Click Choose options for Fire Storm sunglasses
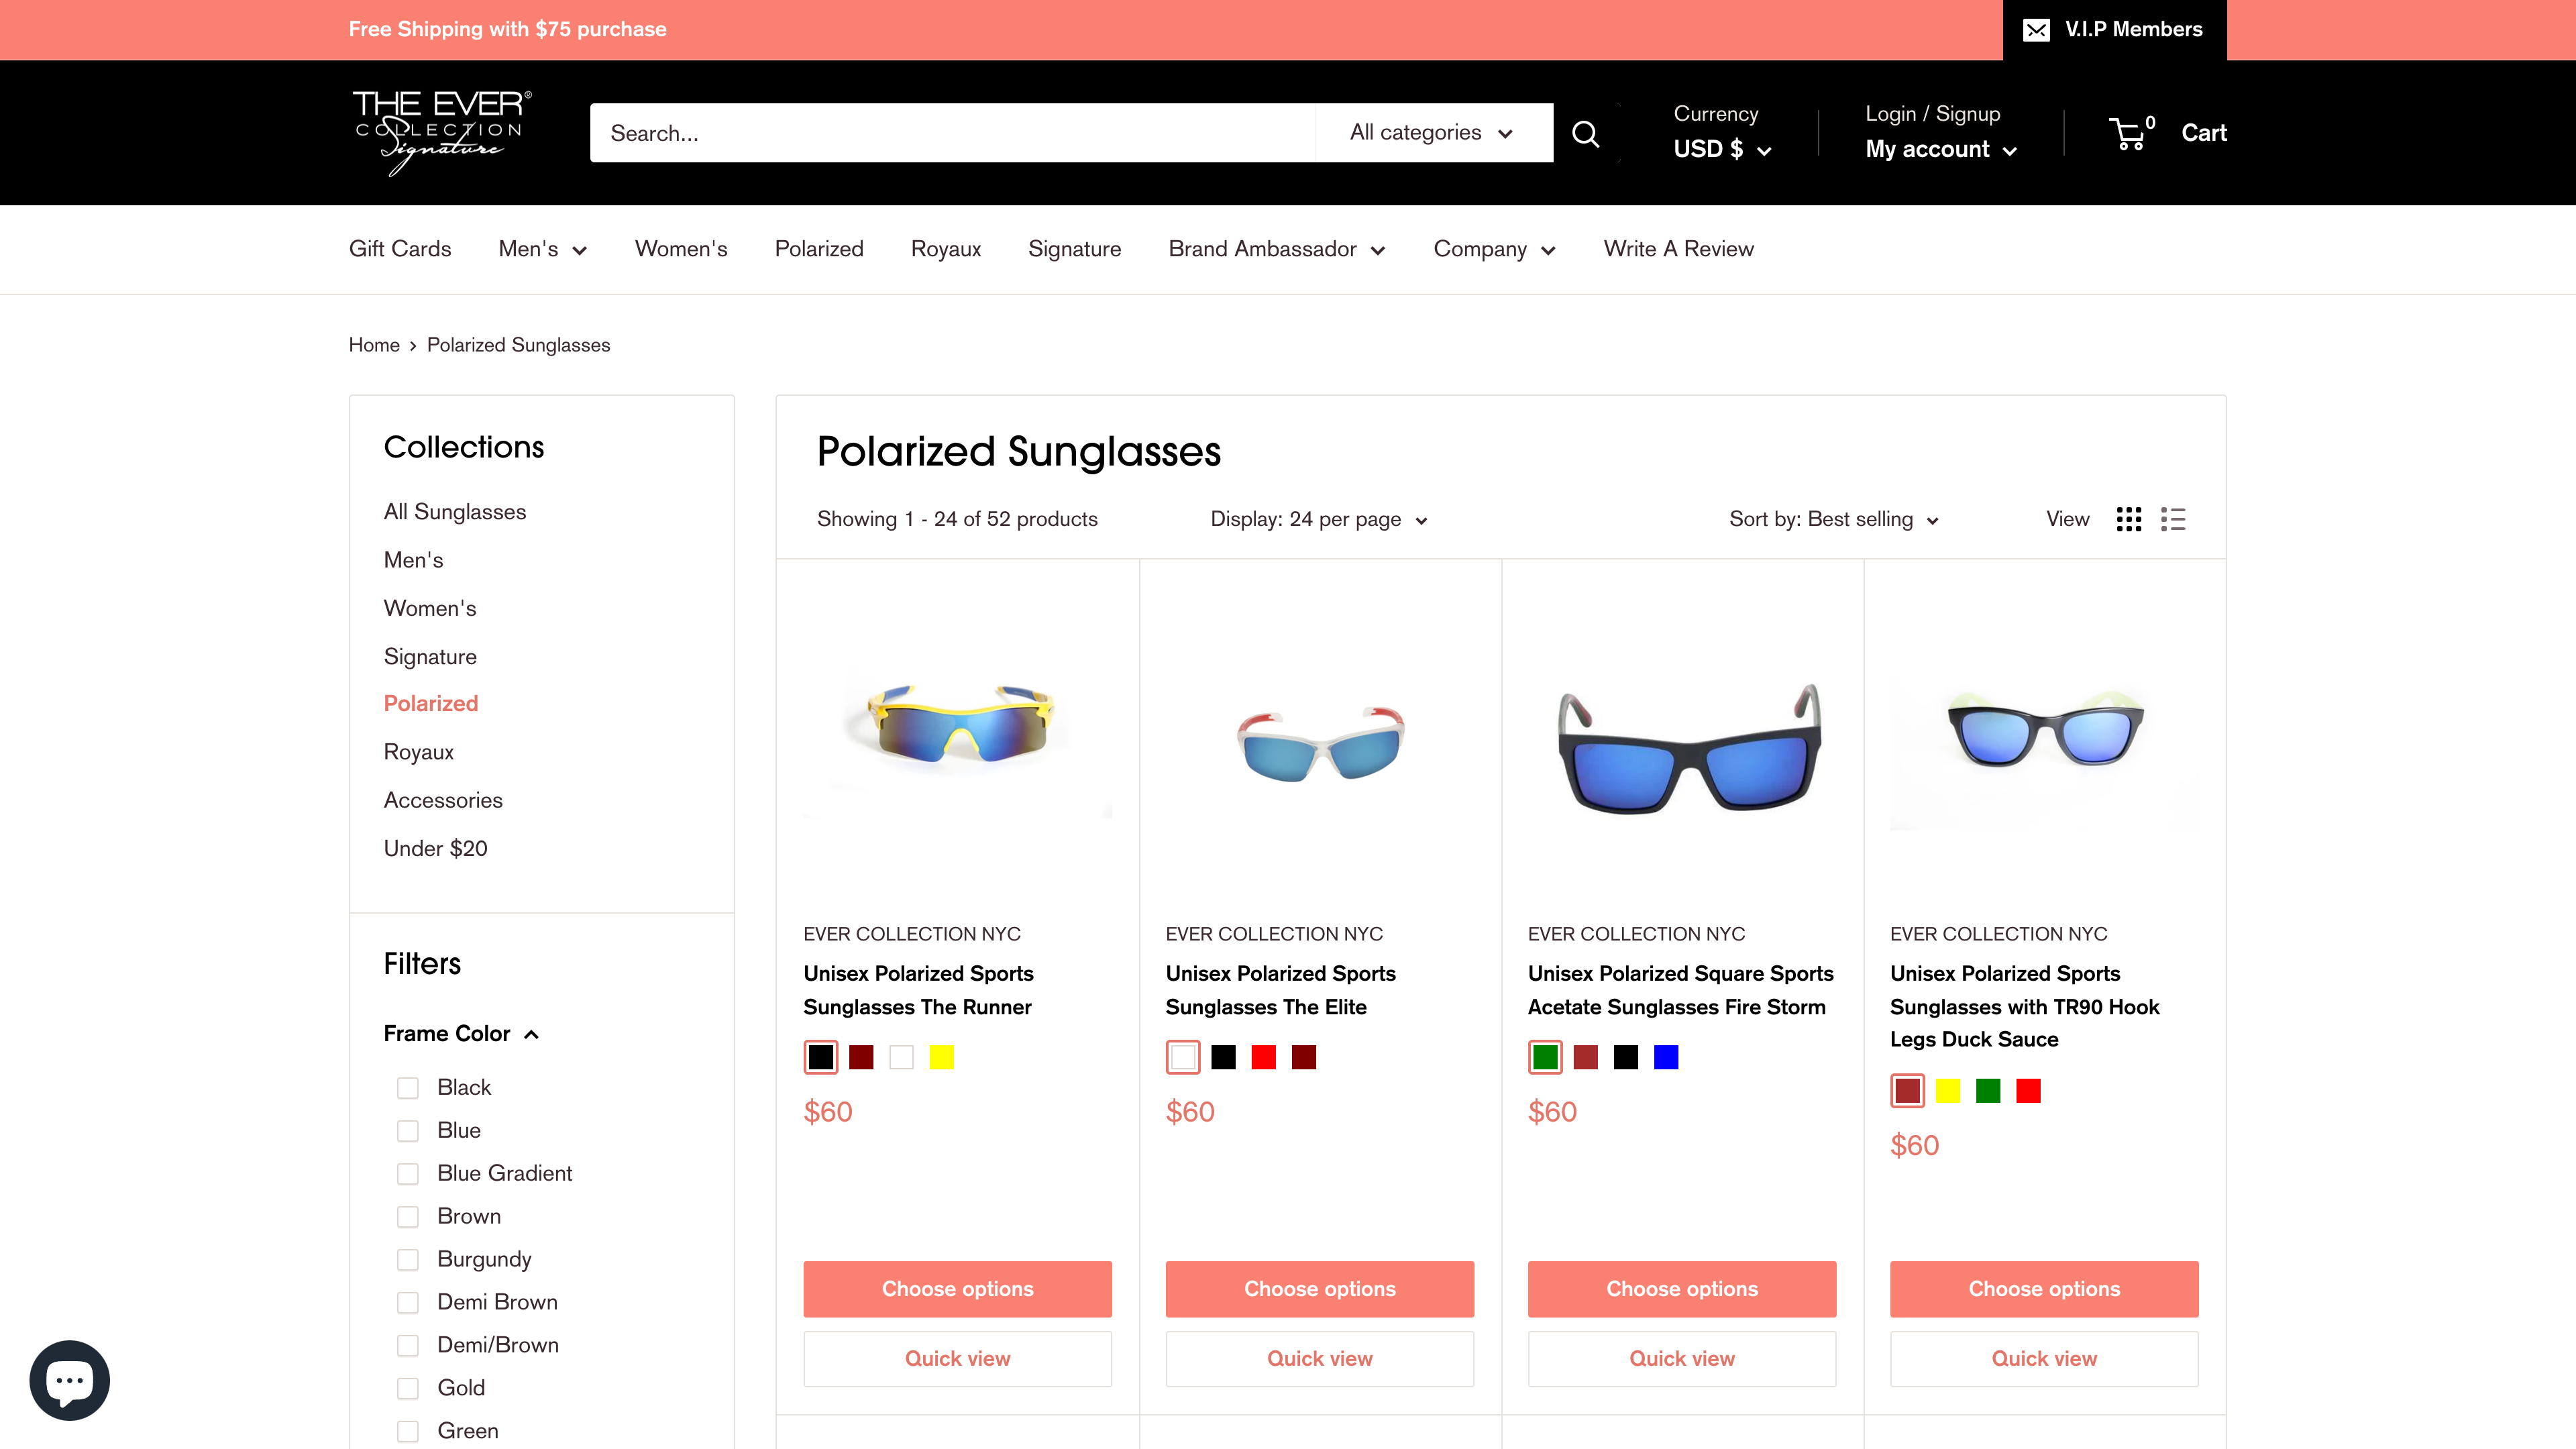Screen dimensions: 2576x1449 click(1682, 1289)
